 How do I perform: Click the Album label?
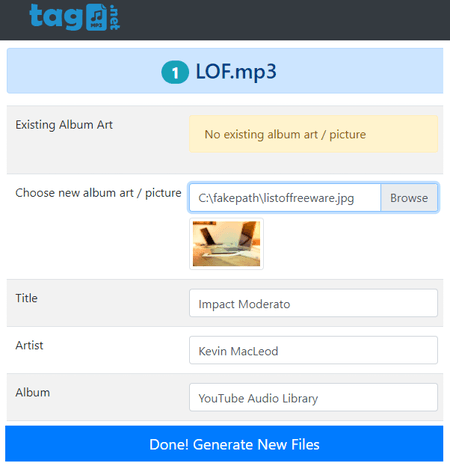pos(33,392)
